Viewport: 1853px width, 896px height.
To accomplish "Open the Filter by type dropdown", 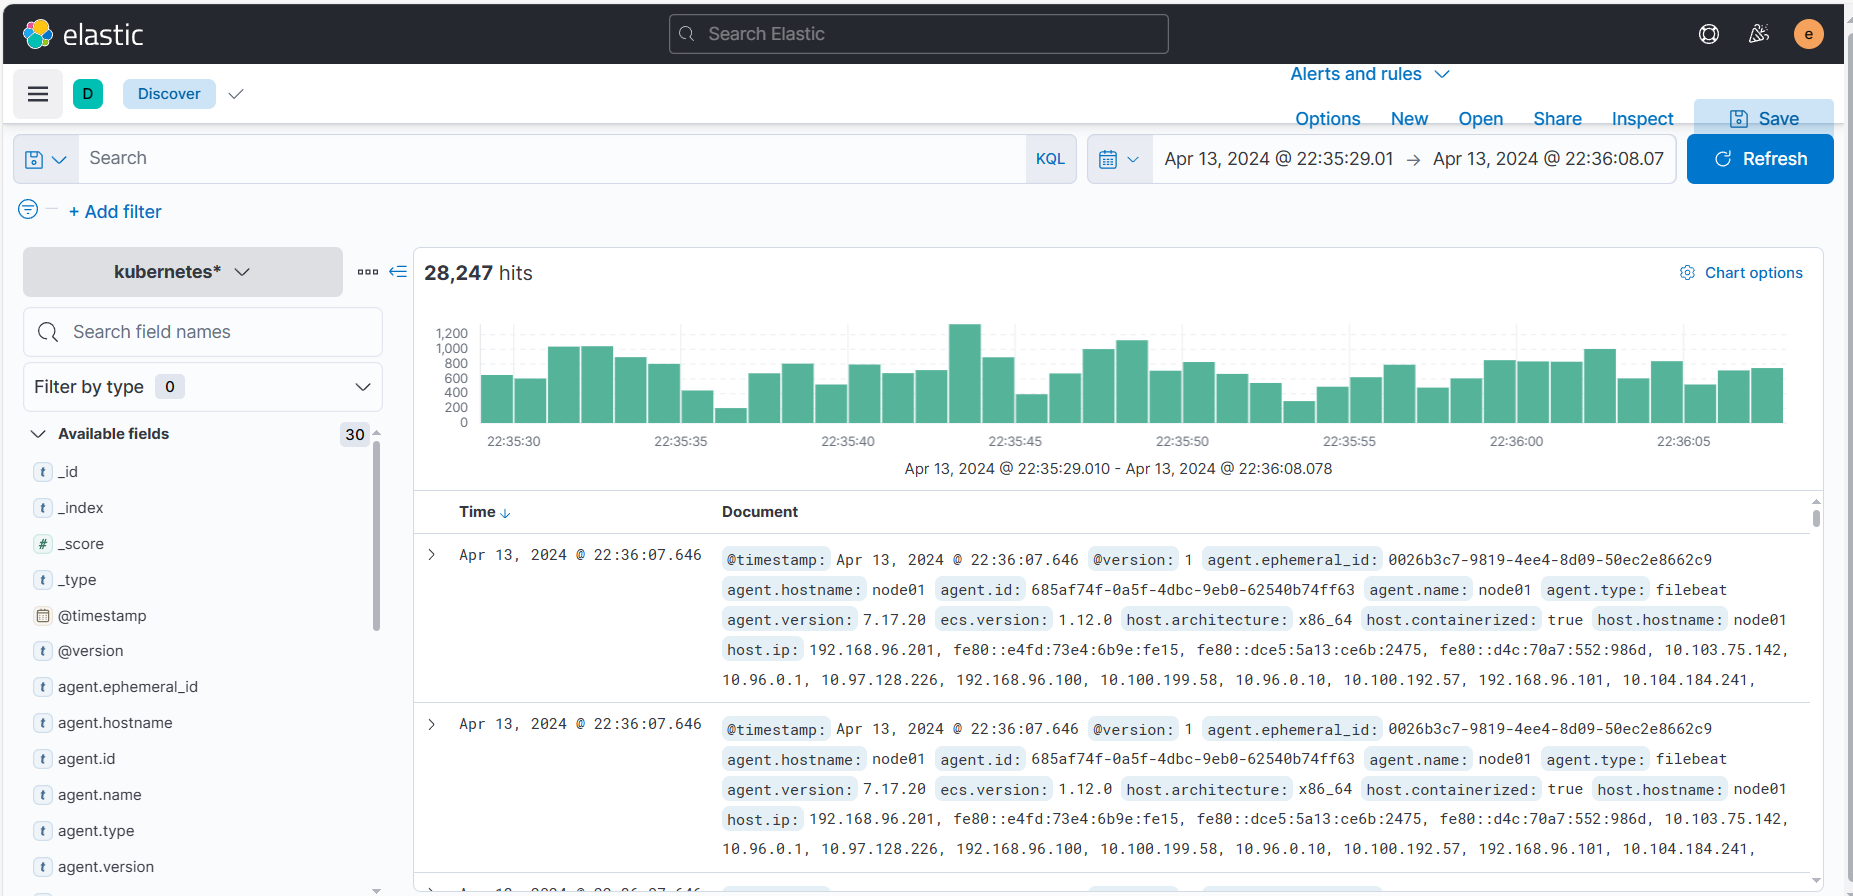I will pos(203,387).
